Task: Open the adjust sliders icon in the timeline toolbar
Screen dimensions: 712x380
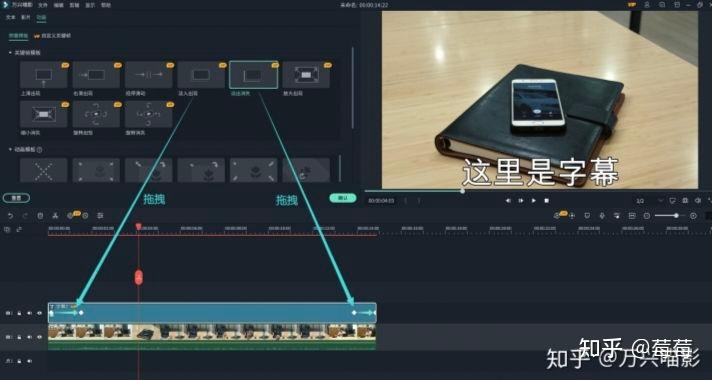Action: [100, 216]
